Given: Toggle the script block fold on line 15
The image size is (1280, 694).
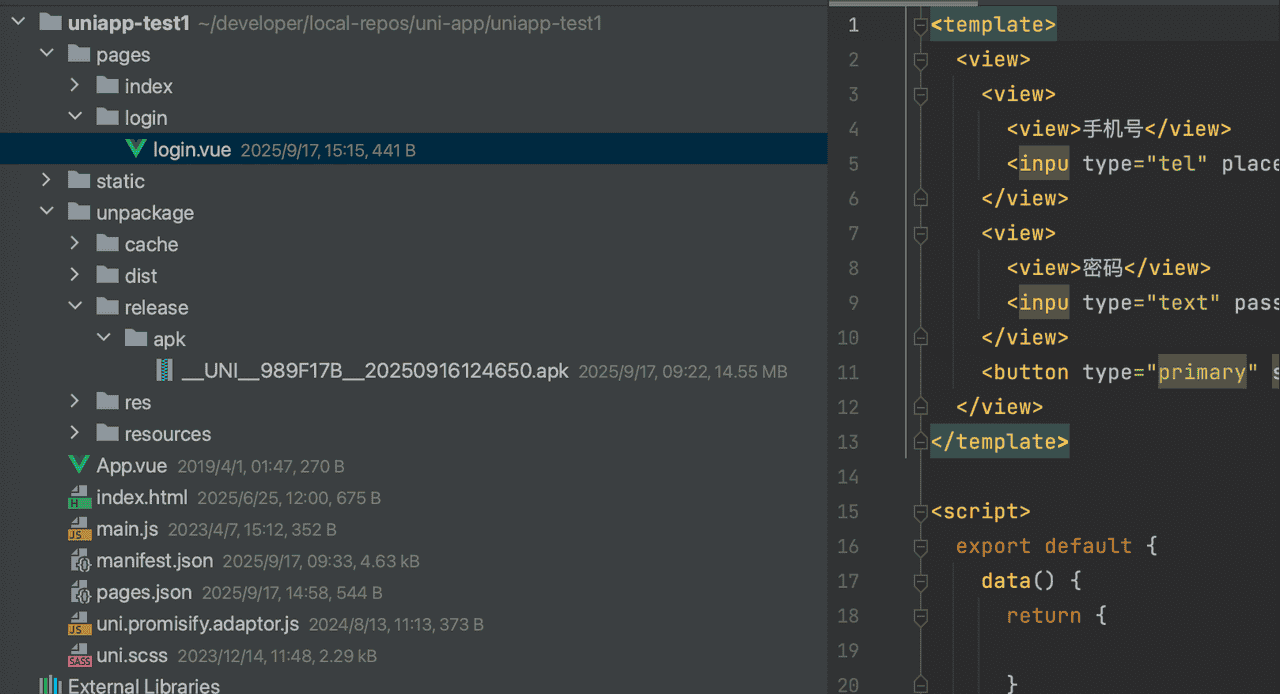Looking at the screenshot, I should pyautogui.click(x=921, y=512).
